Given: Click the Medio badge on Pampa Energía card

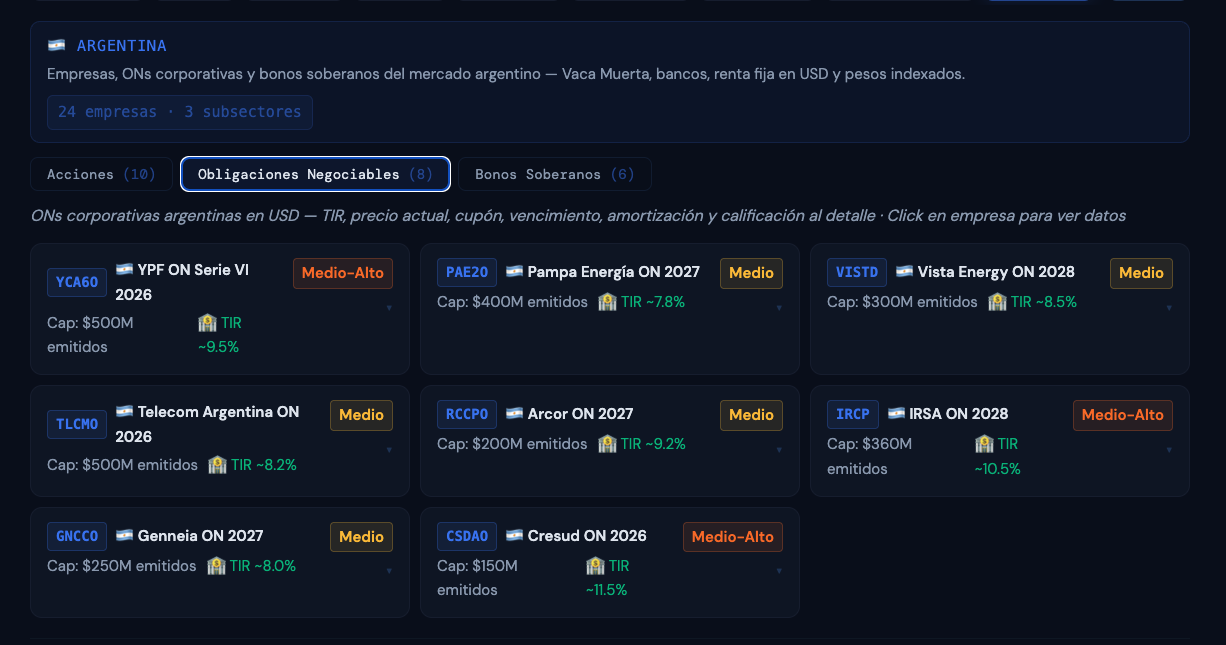Looking at the screenshot, I should click(x=751, y=273).
